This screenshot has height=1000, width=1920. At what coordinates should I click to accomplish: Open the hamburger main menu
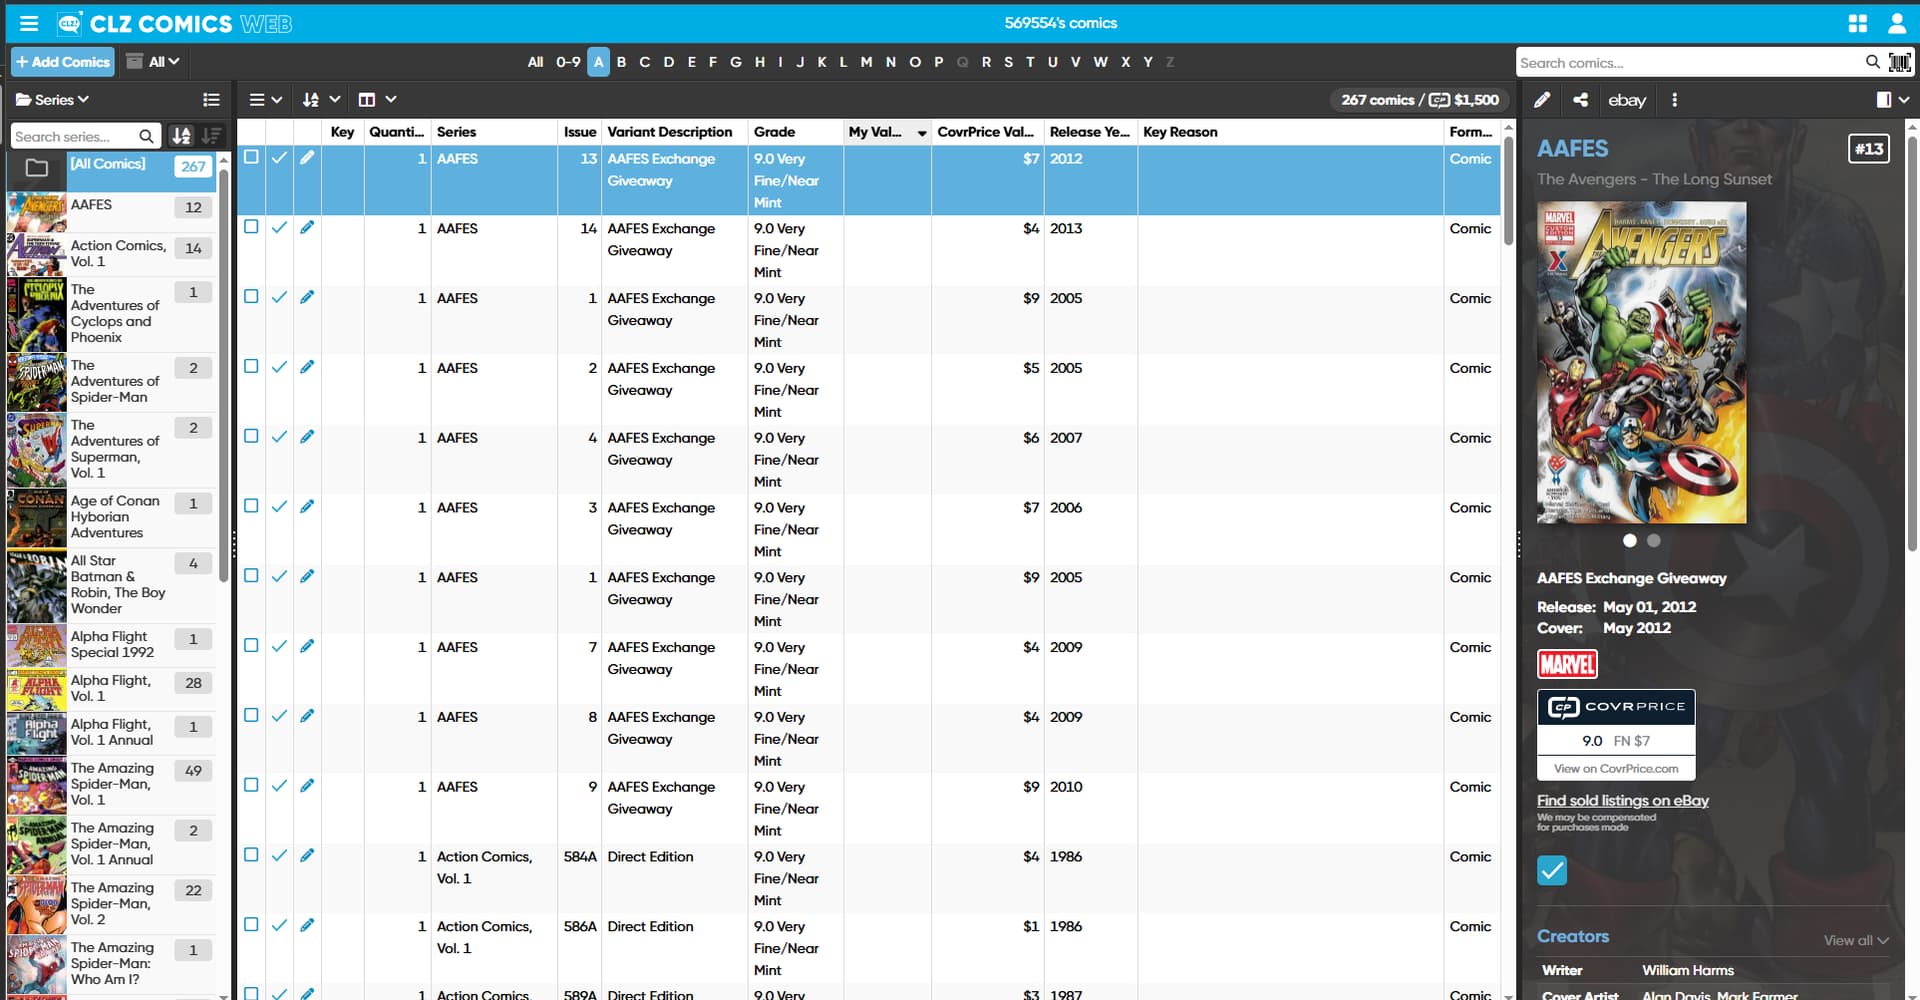click(x=29, y=23)
